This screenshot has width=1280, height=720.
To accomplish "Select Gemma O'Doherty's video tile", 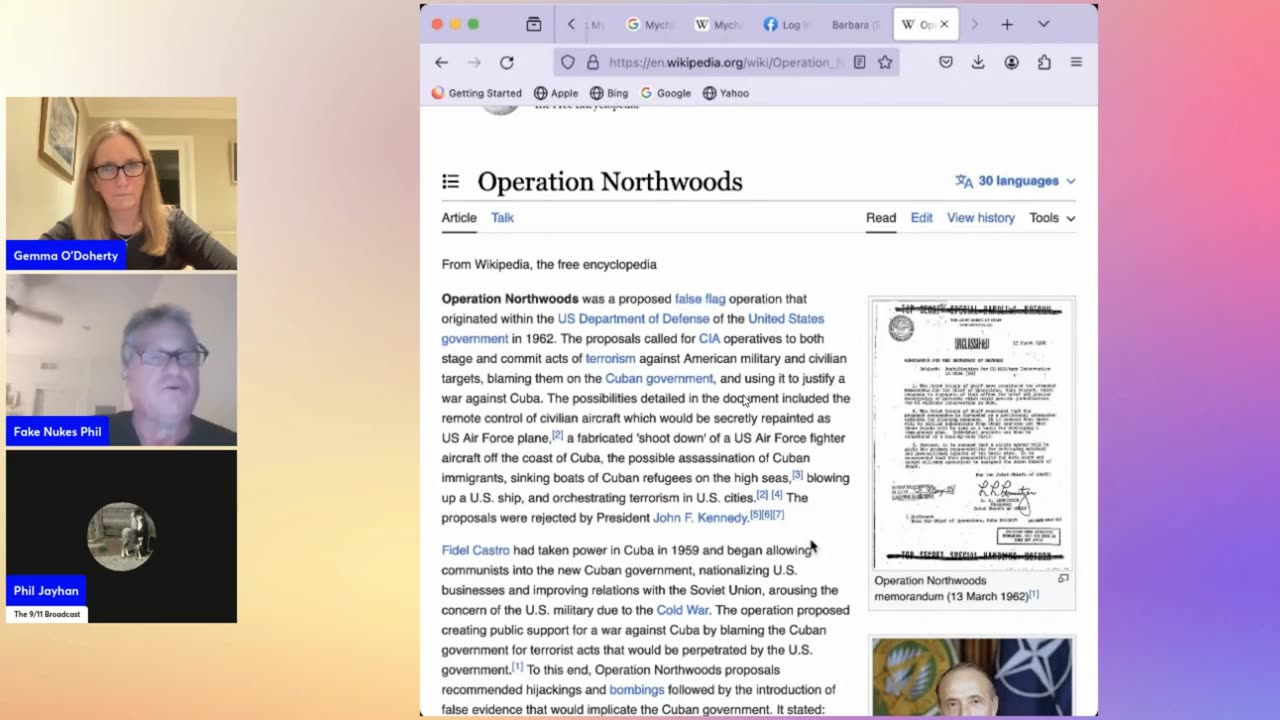I will [x=121, y=183].
